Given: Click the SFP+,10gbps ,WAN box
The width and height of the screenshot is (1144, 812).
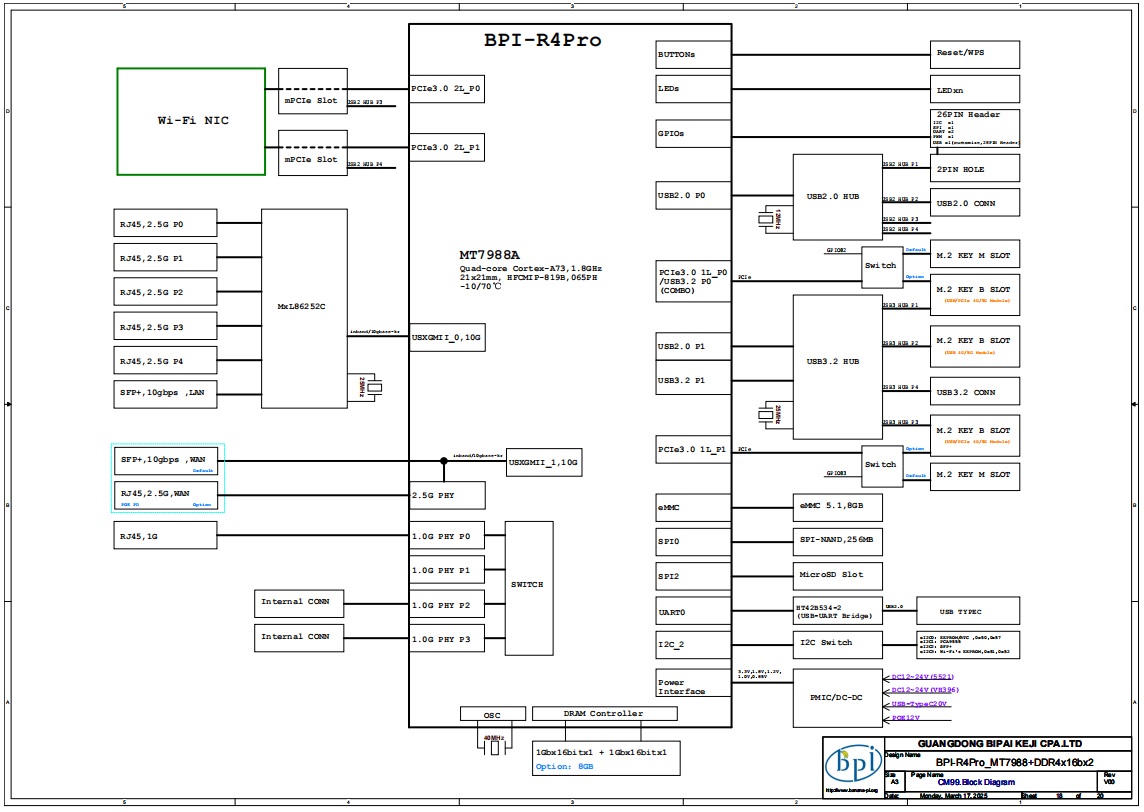Looking at the screenshot, I should (166, 461).
